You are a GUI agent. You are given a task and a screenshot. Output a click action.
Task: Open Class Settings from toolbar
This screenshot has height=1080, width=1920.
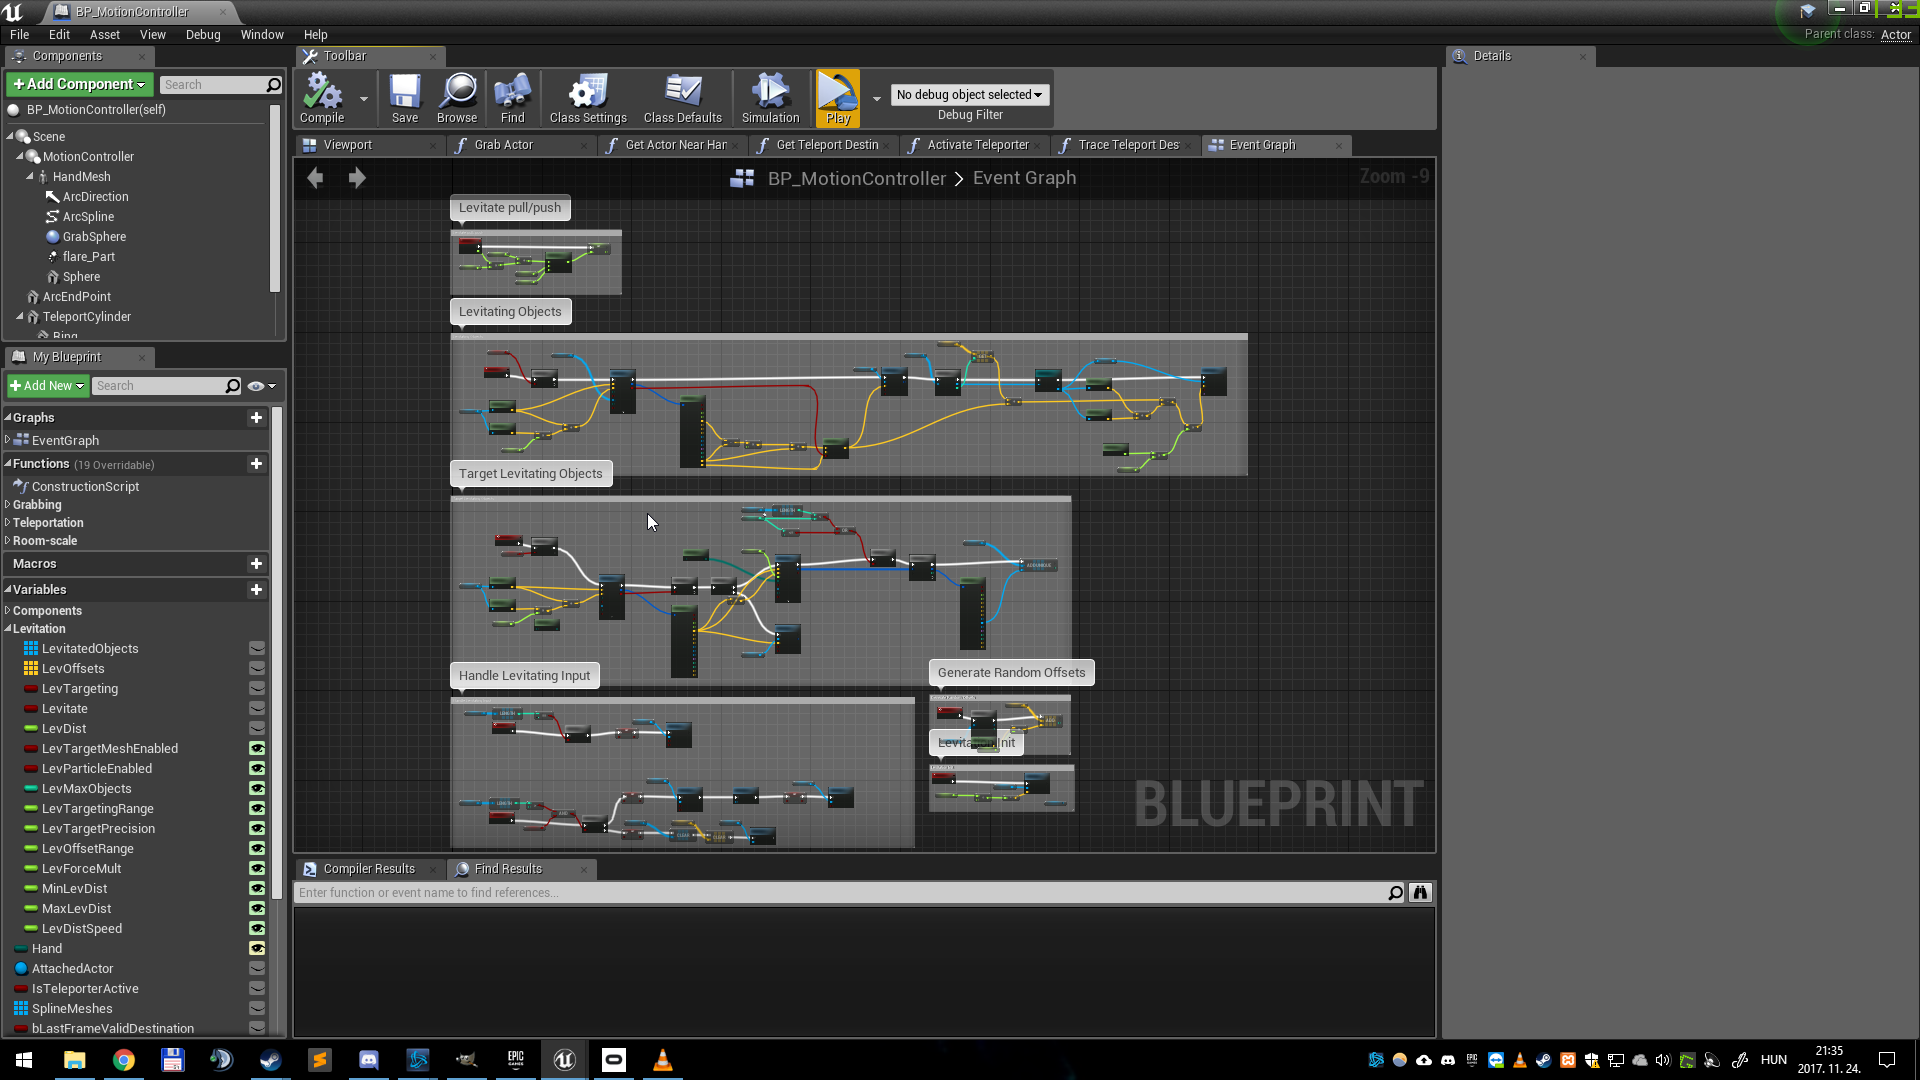click(x=587, y=97)
